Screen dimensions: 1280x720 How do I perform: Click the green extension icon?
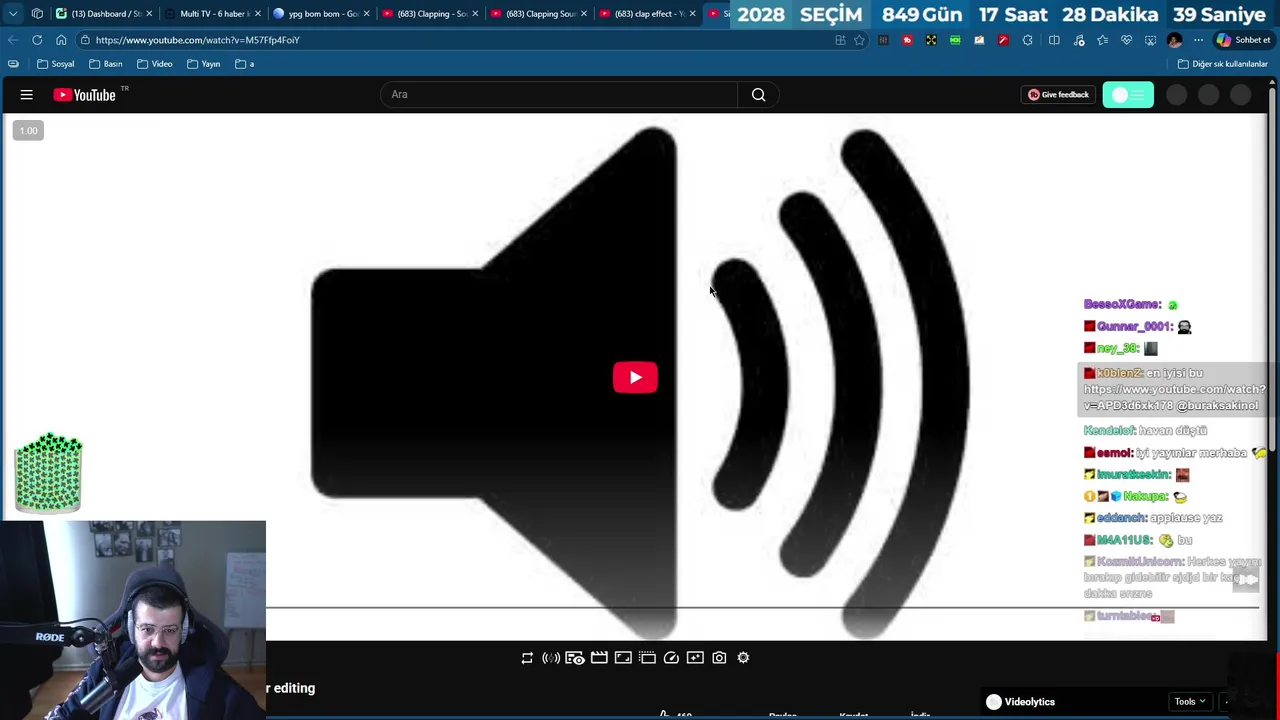click(955, 40)
